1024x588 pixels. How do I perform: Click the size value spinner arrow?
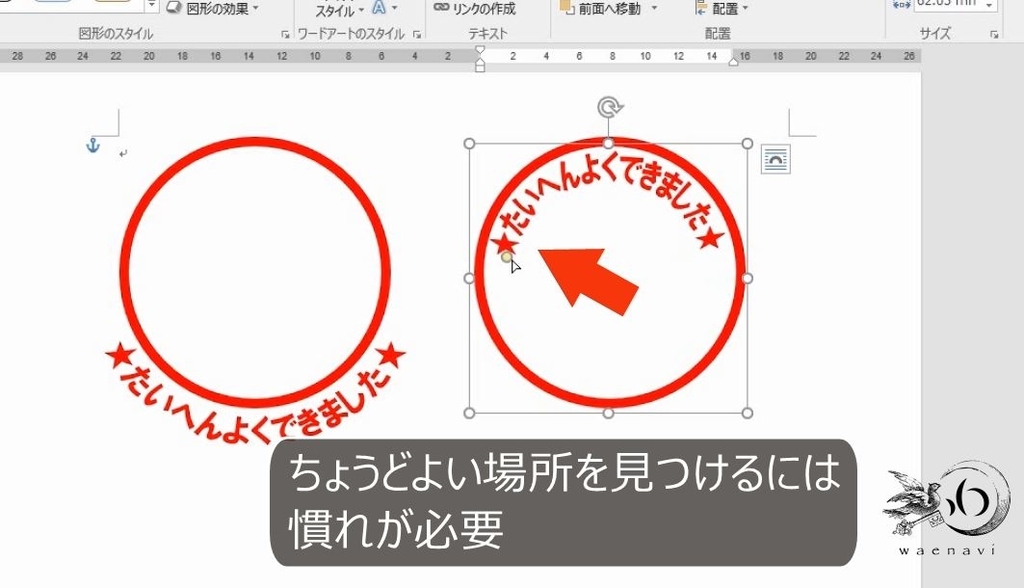pos(989,5)
